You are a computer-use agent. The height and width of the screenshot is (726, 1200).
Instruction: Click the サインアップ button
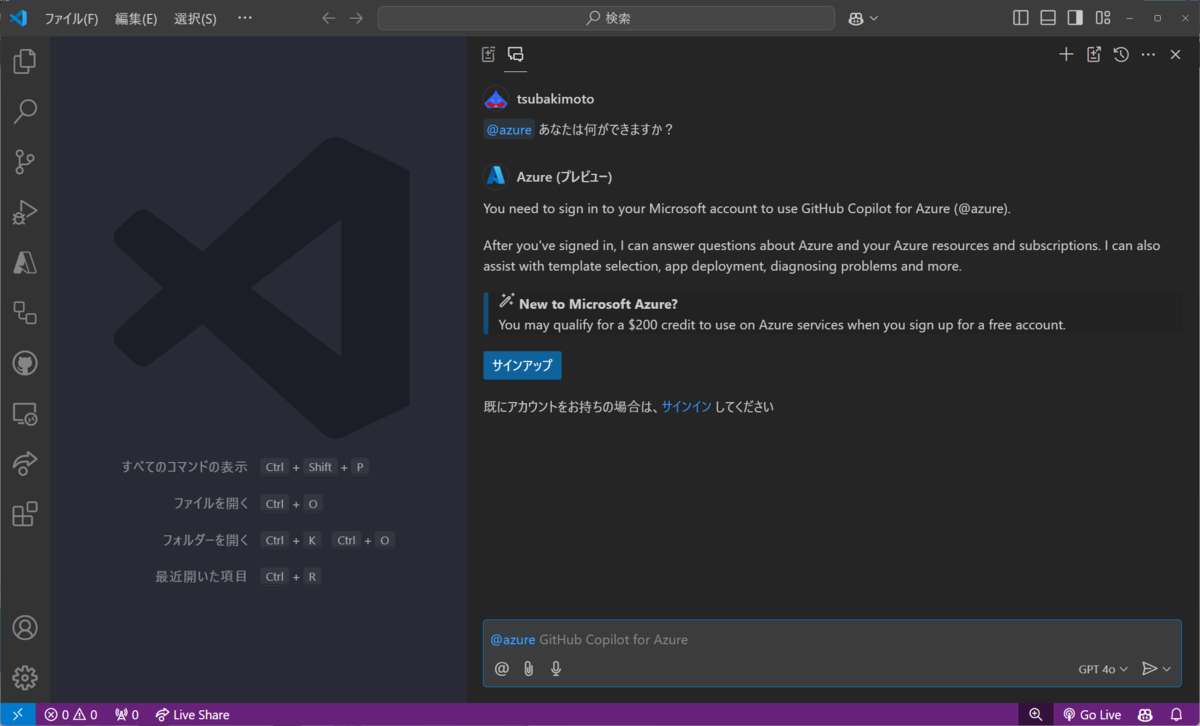click(522, 365)
